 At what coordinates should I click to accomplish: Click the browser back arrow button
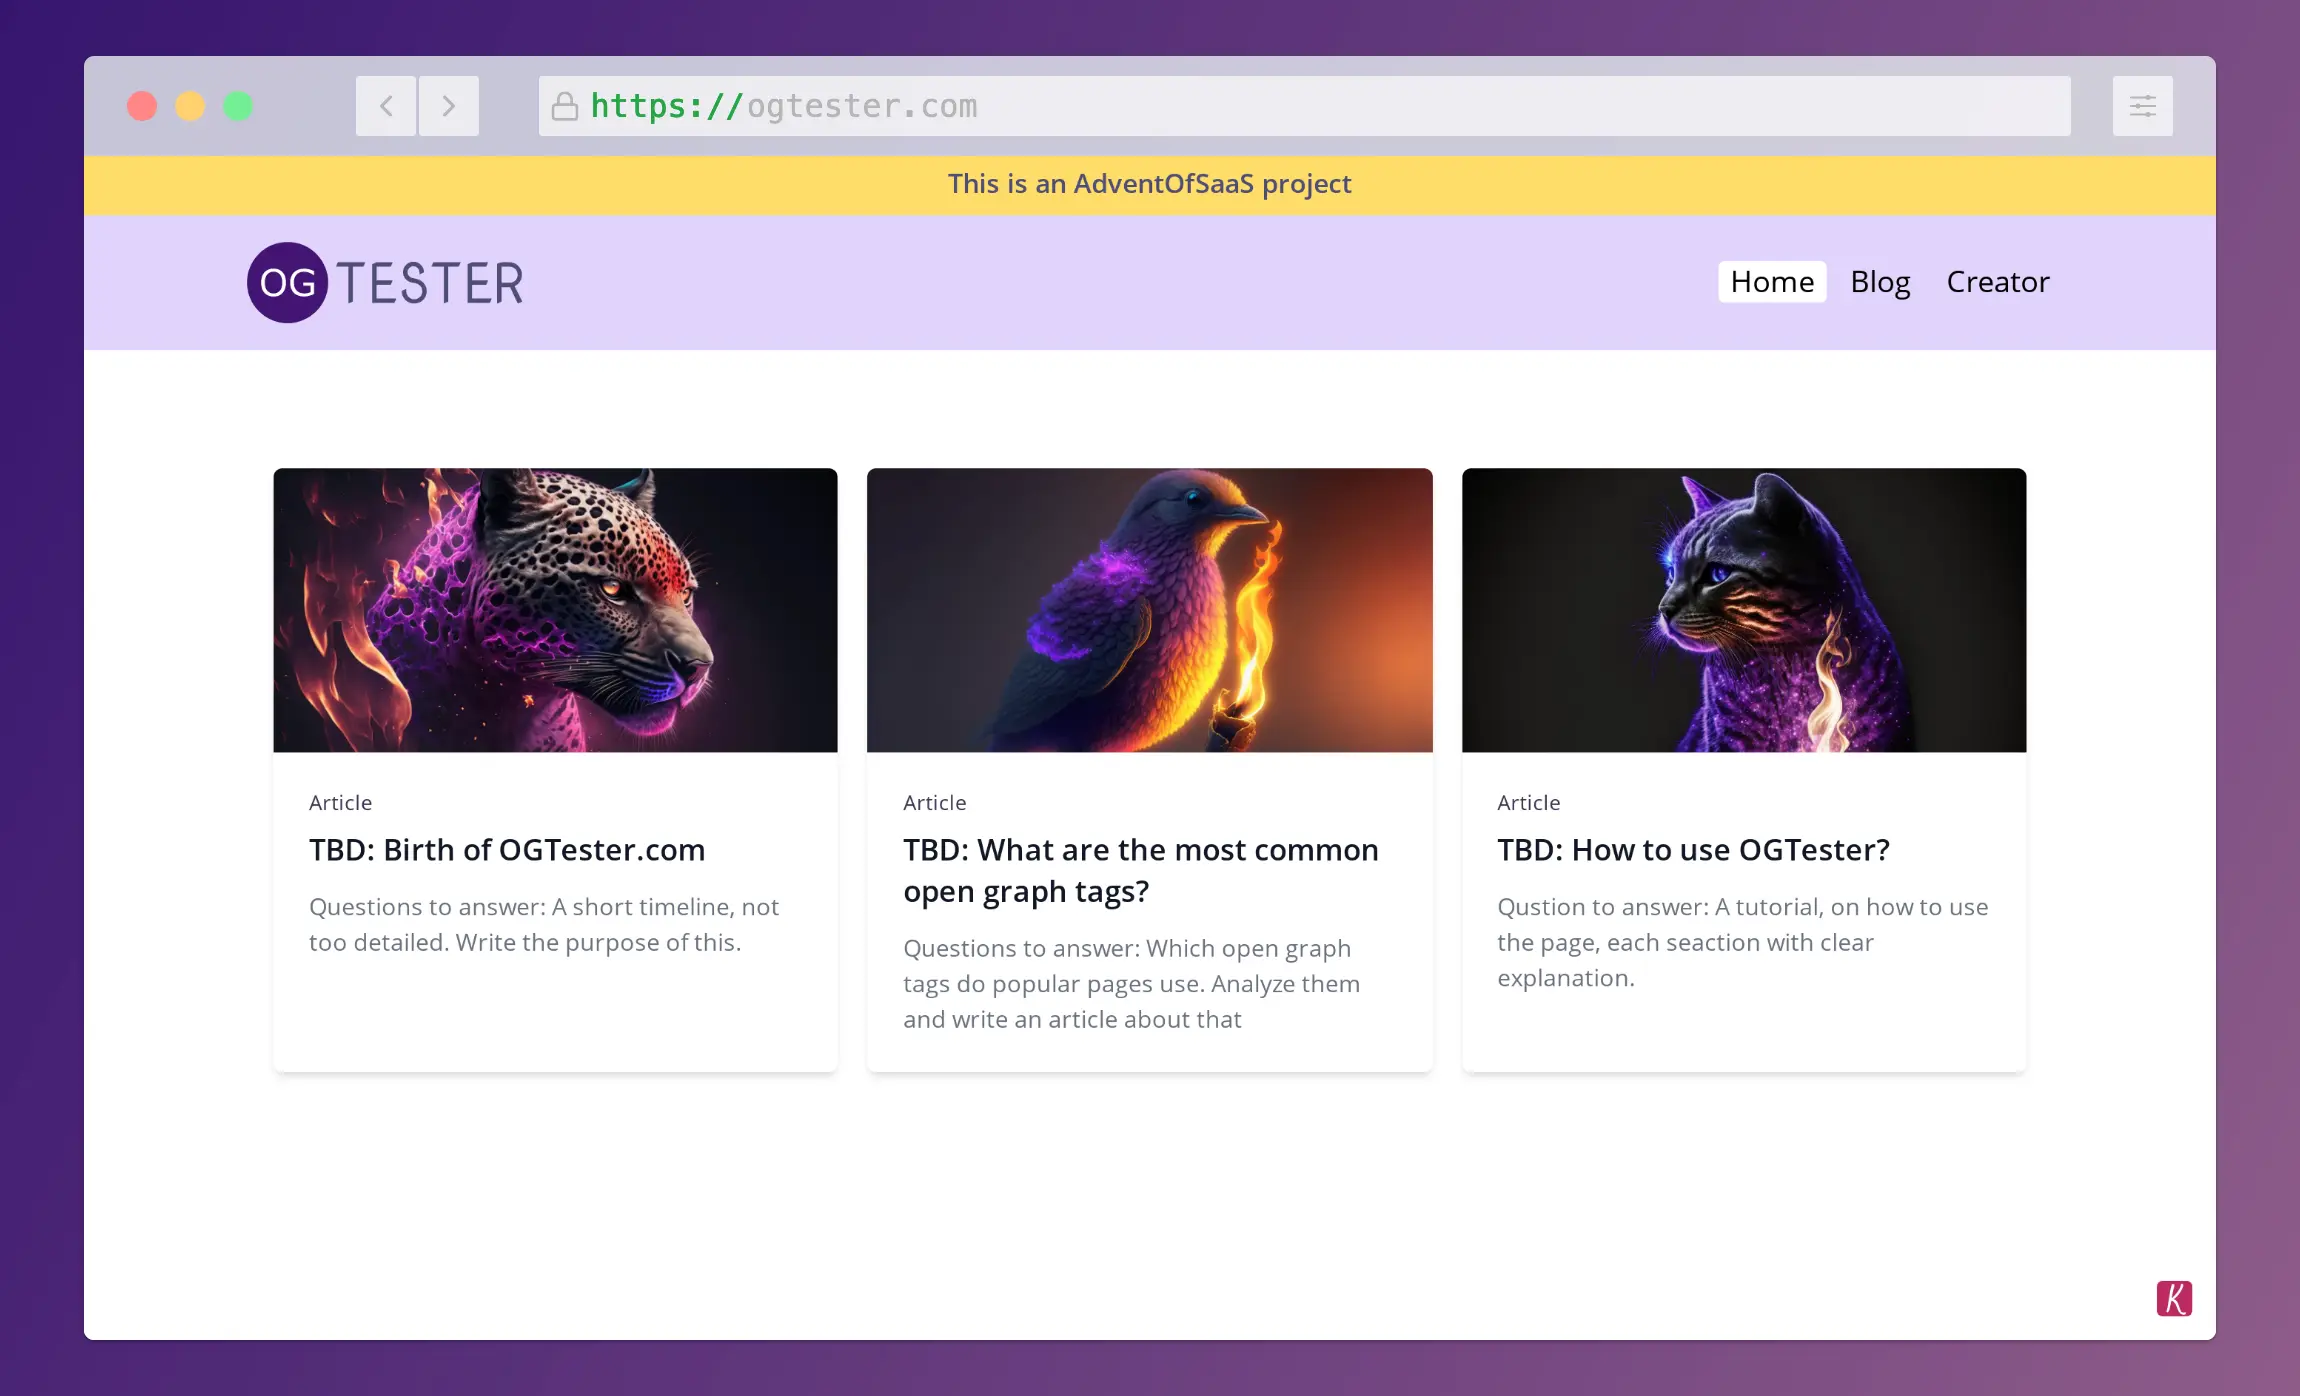click(x=386, y=106)
